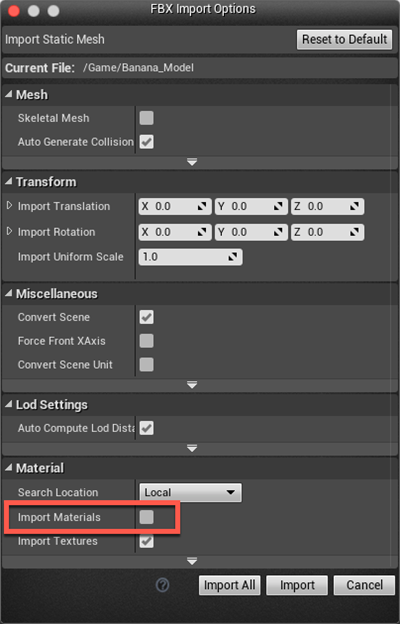Expand the Import Translation row
Screen dimensions: 400x624
point(9,206)
